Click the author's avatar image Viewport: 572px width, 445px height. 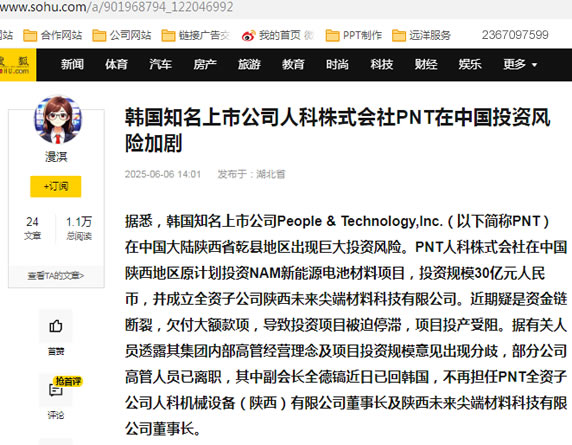coord(58,120)
